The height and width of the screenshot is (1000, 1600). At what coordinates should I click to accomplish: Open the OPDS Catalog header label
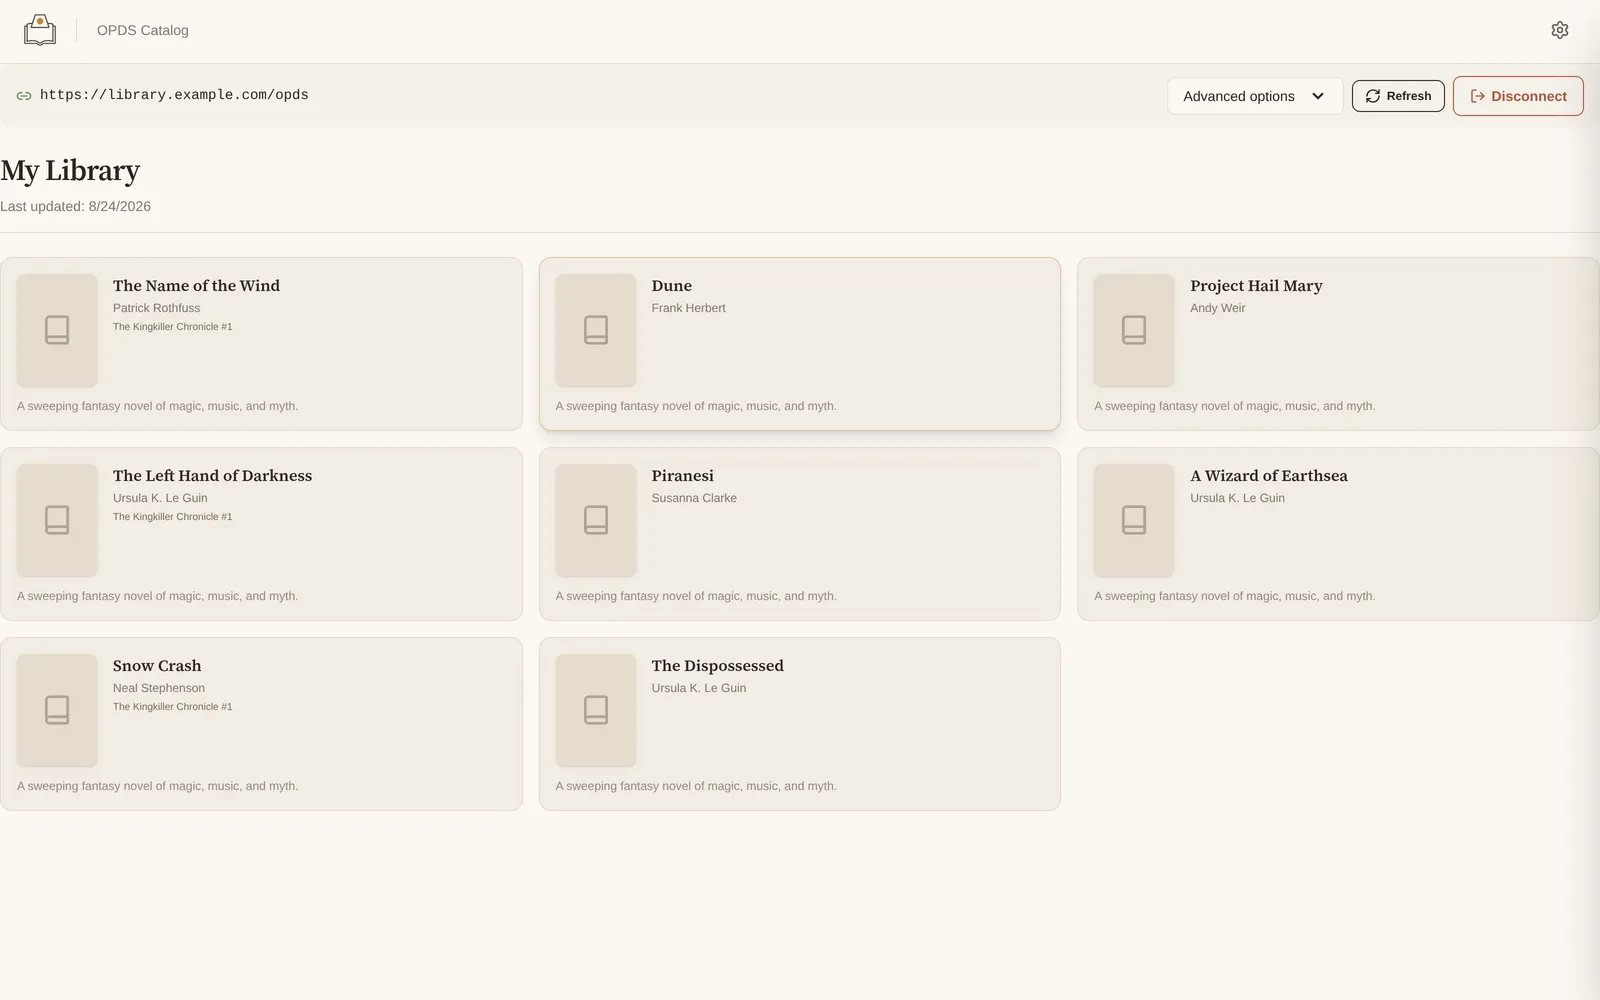click(143, 30)
